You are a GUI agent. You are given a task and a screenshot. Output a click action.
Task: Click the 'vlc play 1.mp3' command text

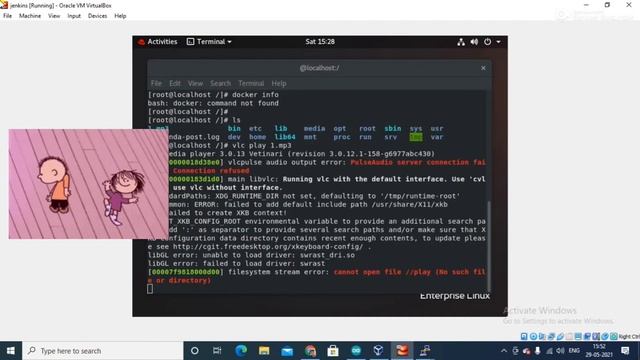coord(262,145)
